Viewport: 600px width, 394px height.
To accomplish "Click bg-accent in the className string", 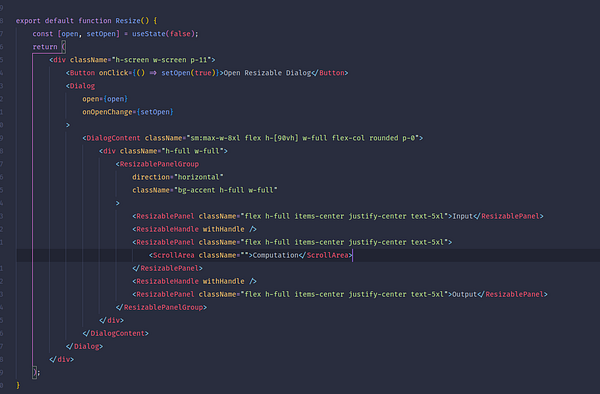I will coord(196,190).
